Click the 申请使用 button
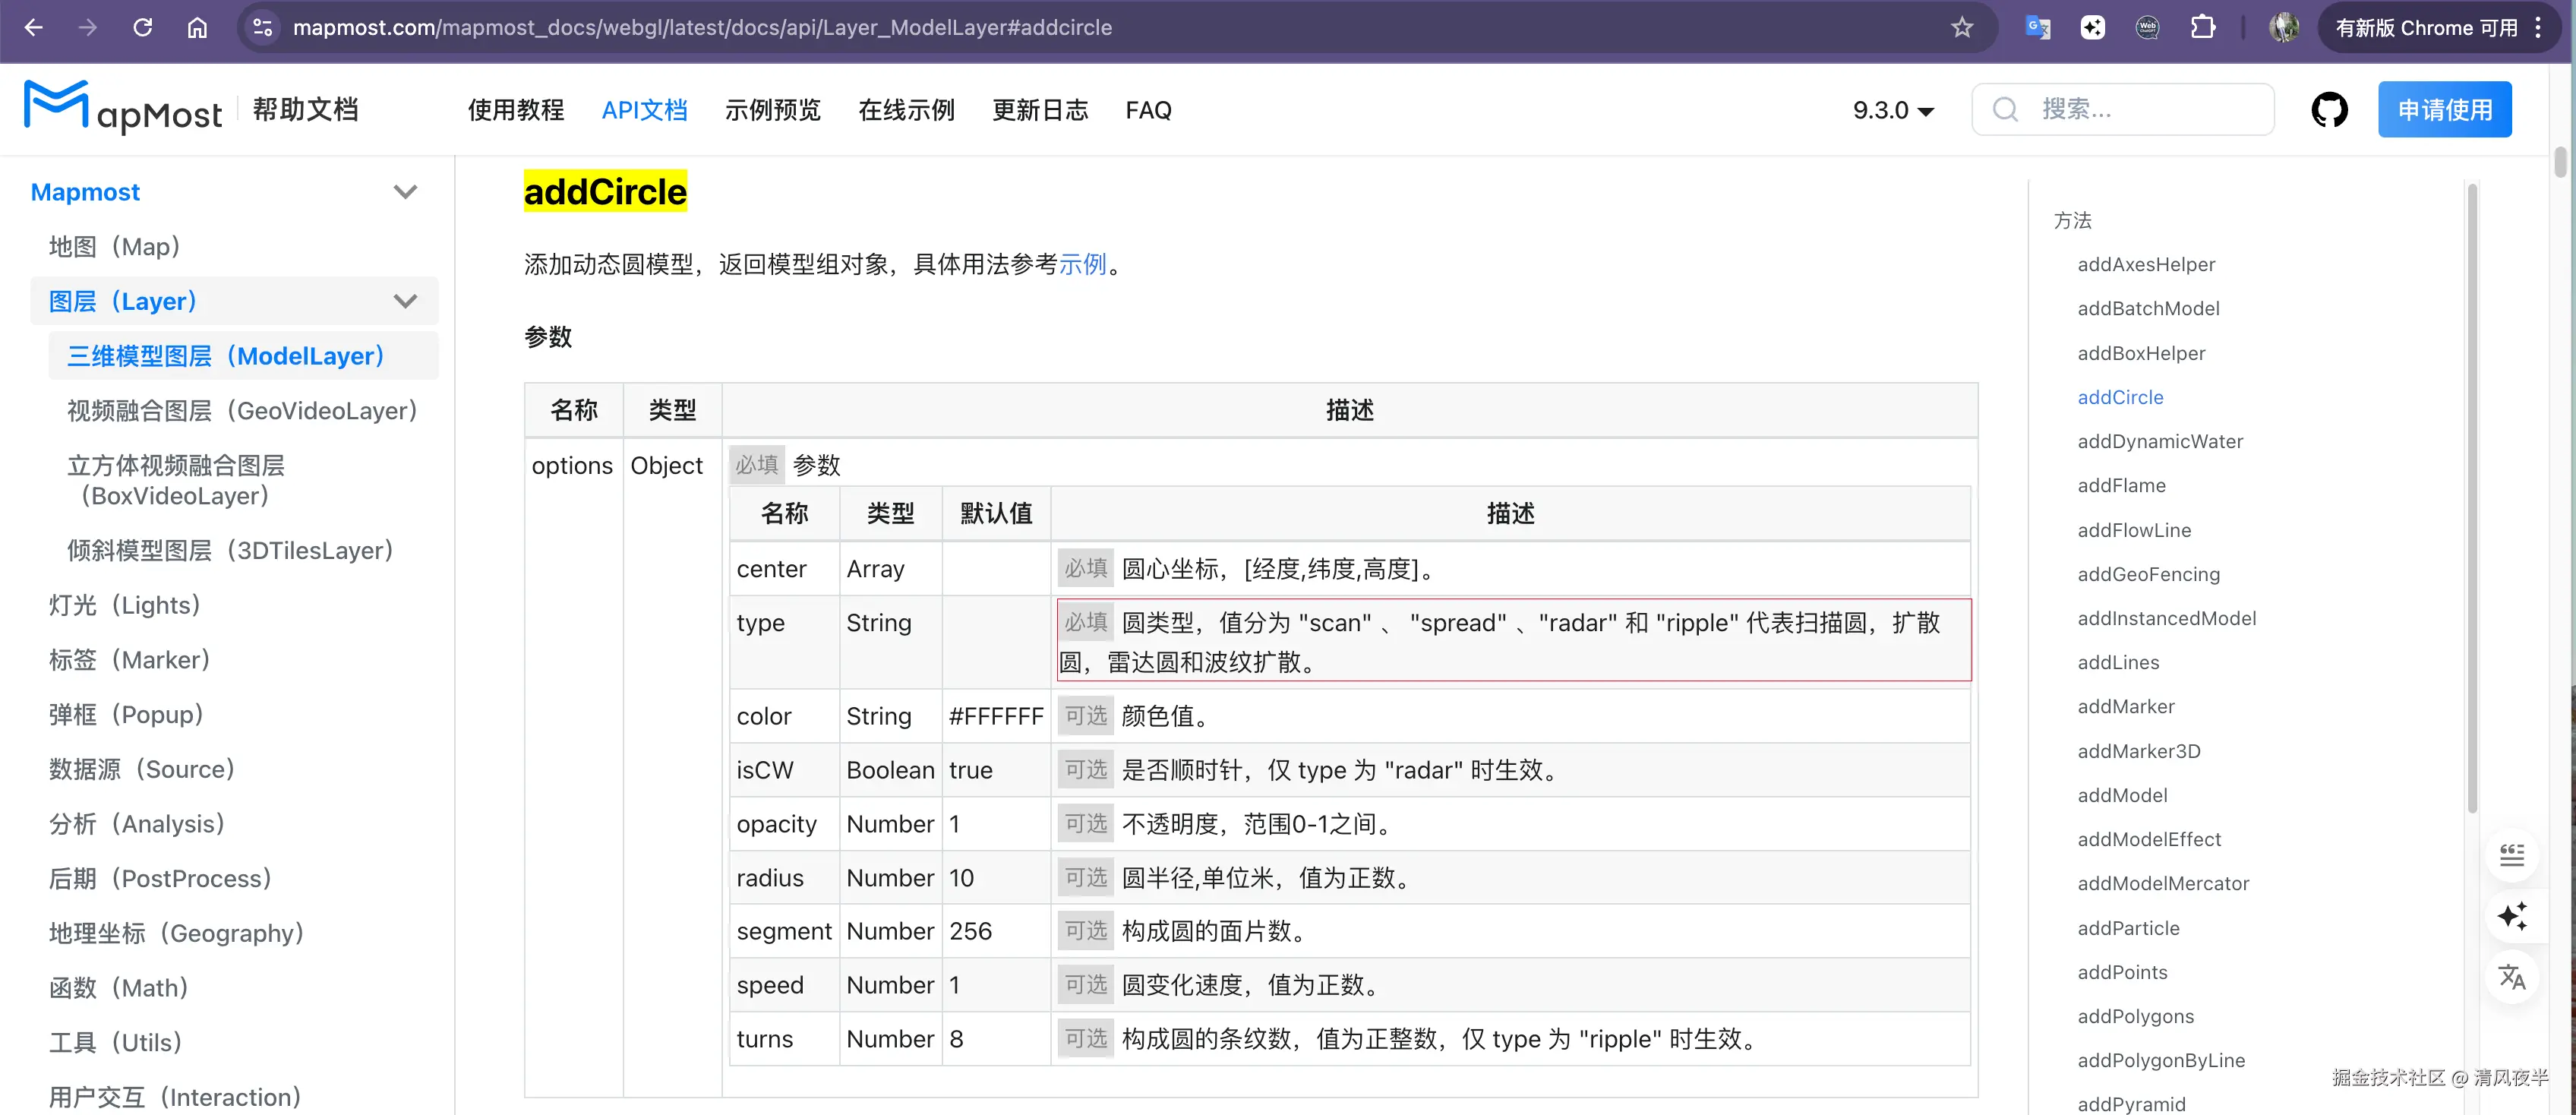The height and width of the screenshot is (1115, 2576). pyautogui.click(x=2444, y=110)
